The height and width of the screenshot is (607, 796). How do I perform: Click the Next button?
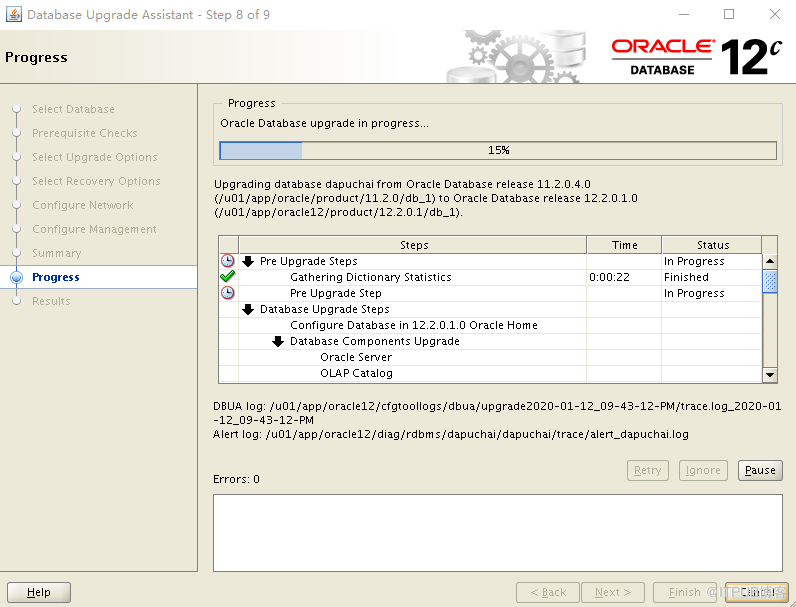tap(613, 592)
